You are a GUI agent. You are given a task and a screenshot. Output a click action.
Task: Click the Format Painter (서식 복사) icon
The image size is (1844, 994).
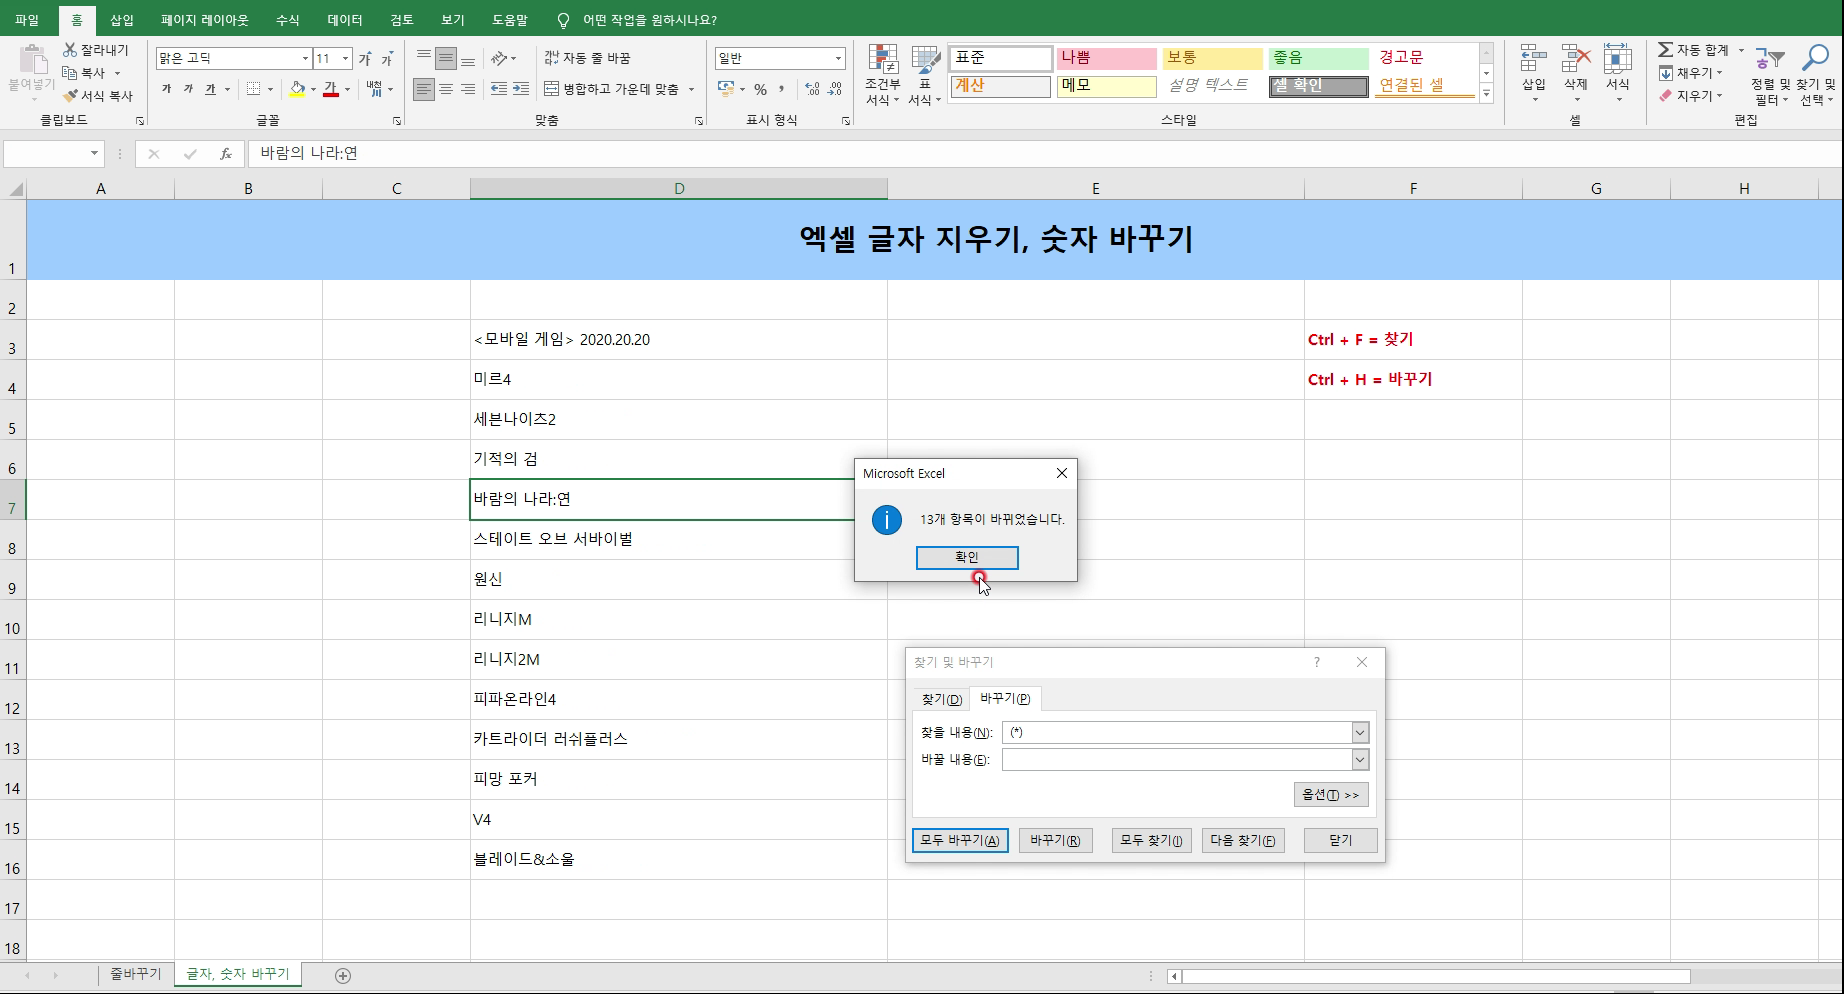click(x=70, y=96)
